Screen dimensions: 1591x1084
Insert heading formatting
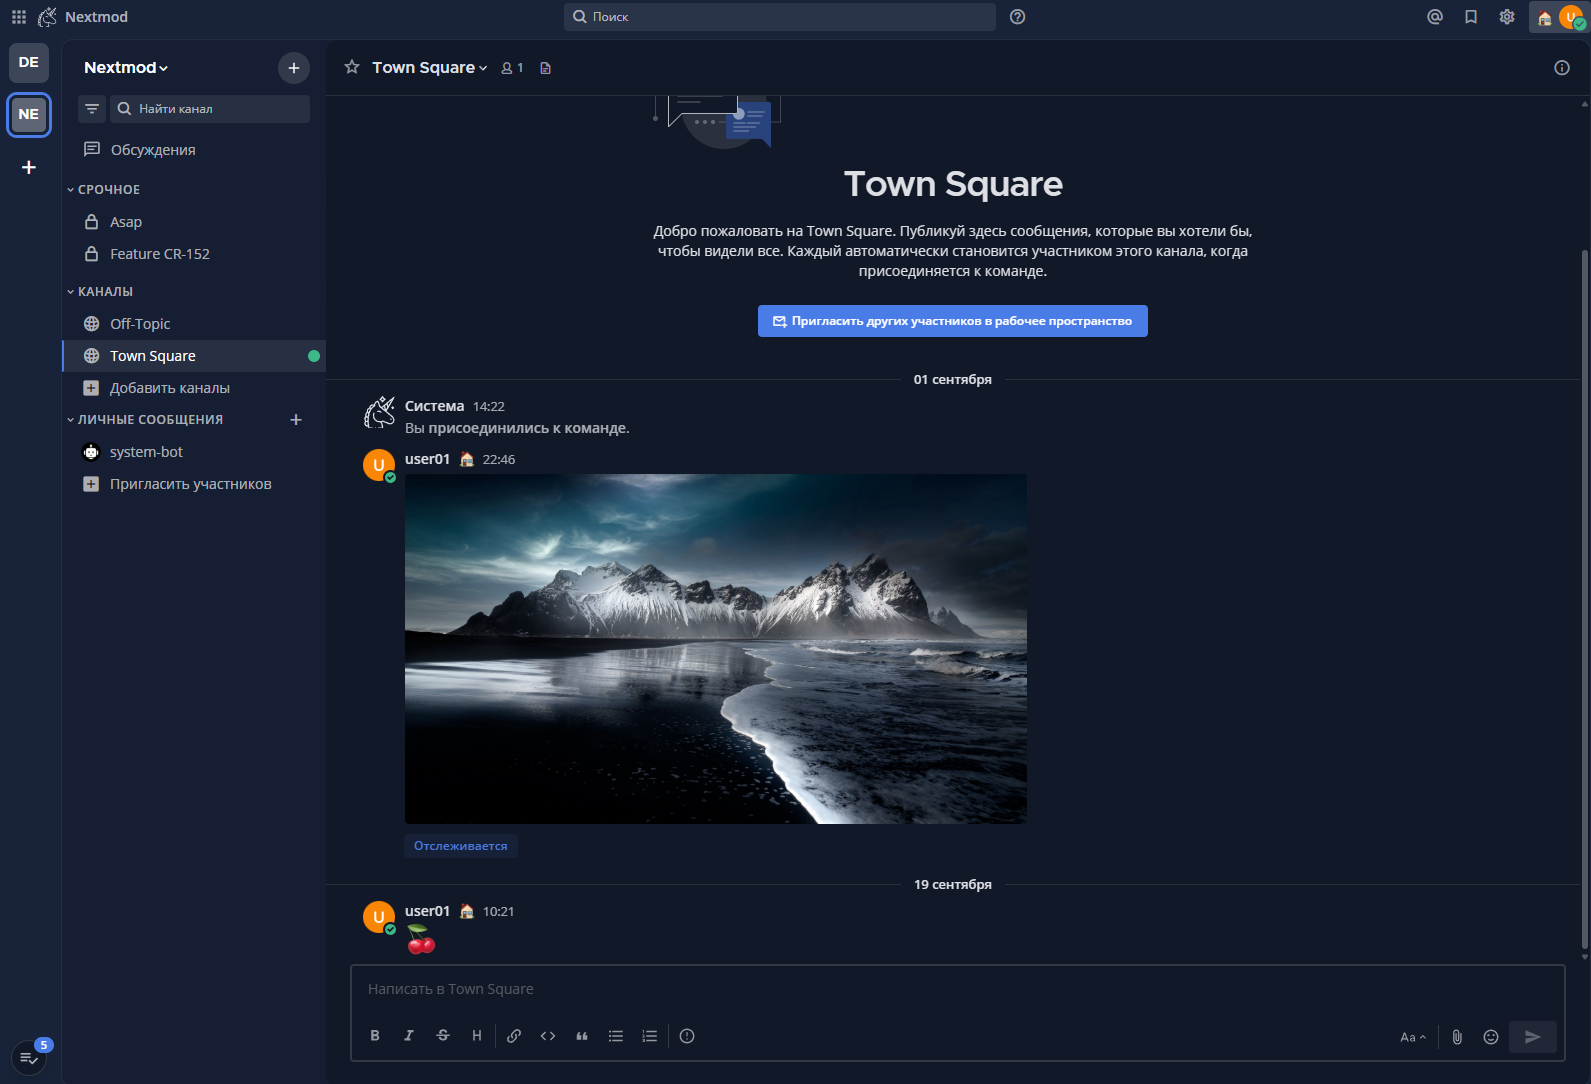coord(477,1036)
